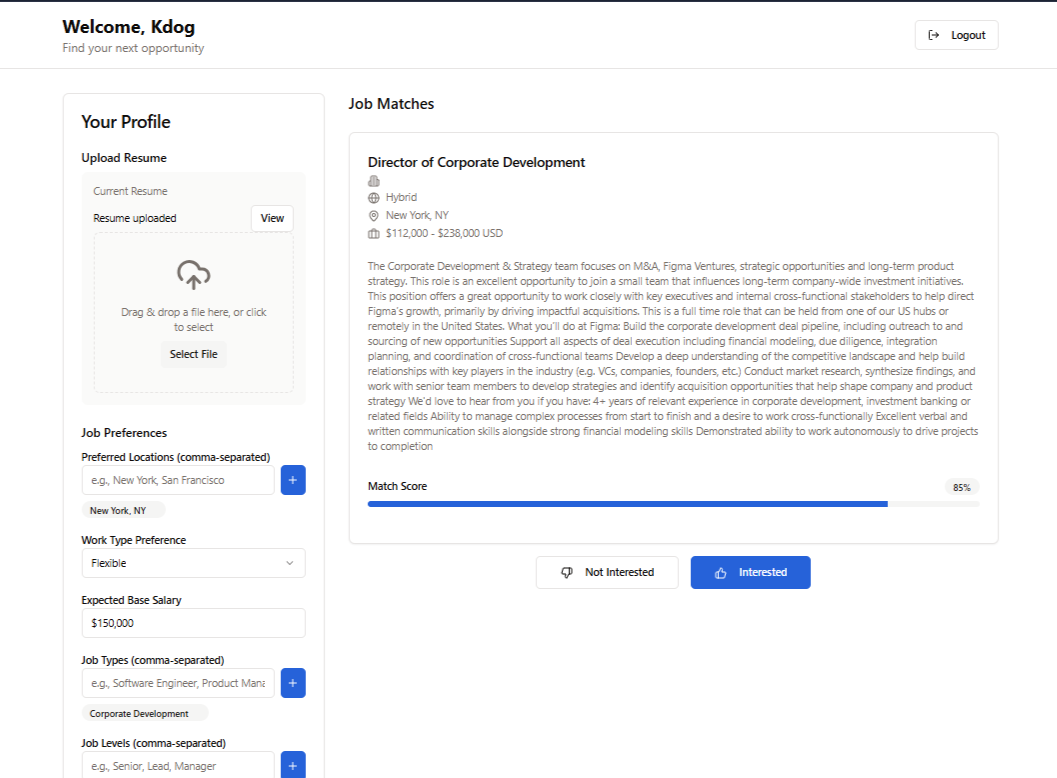
Task: Click the Corporate Development job type tag
Action: point(145,713)
